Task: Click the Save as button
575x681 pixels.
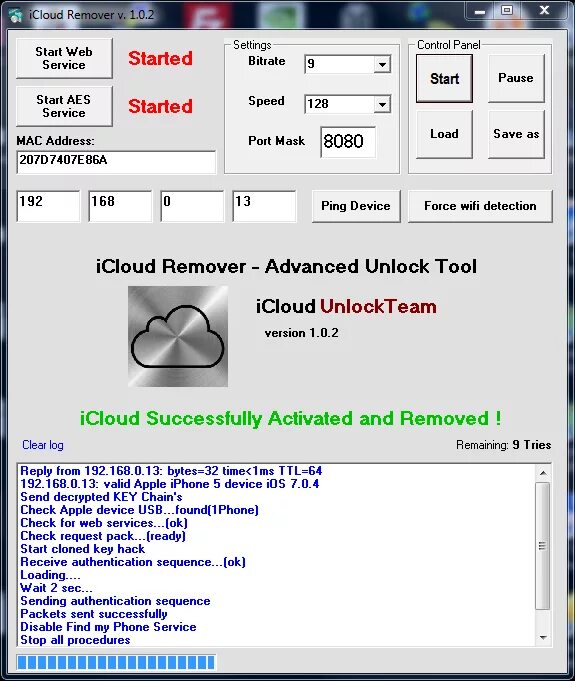Action: click(516, 134)
